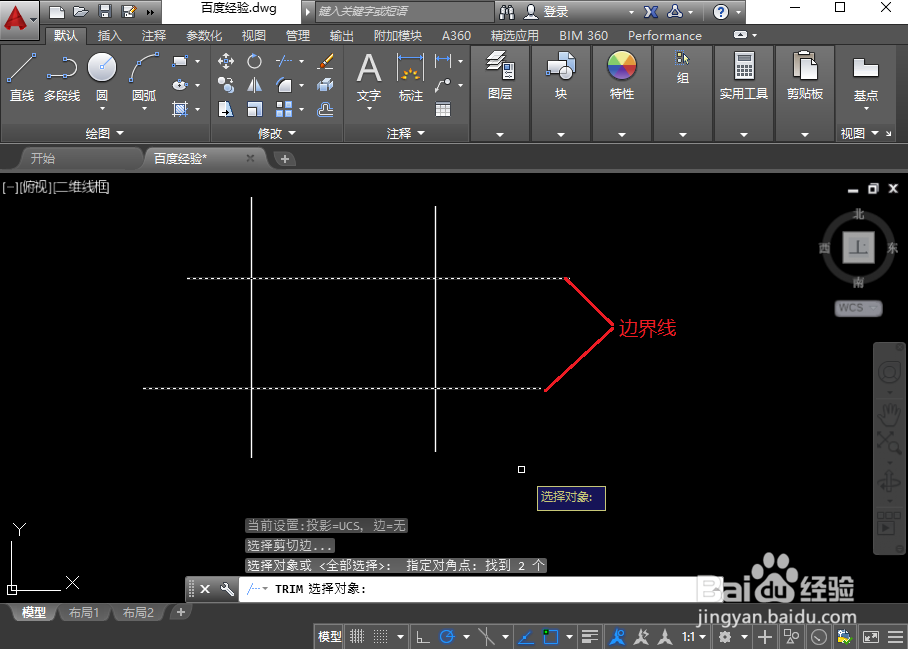The width and height of the screenshot is (908, 649).
Task: Switch to the Layout1 (布局1) tab
Action: pyautogui.click(x=84, y=612)
